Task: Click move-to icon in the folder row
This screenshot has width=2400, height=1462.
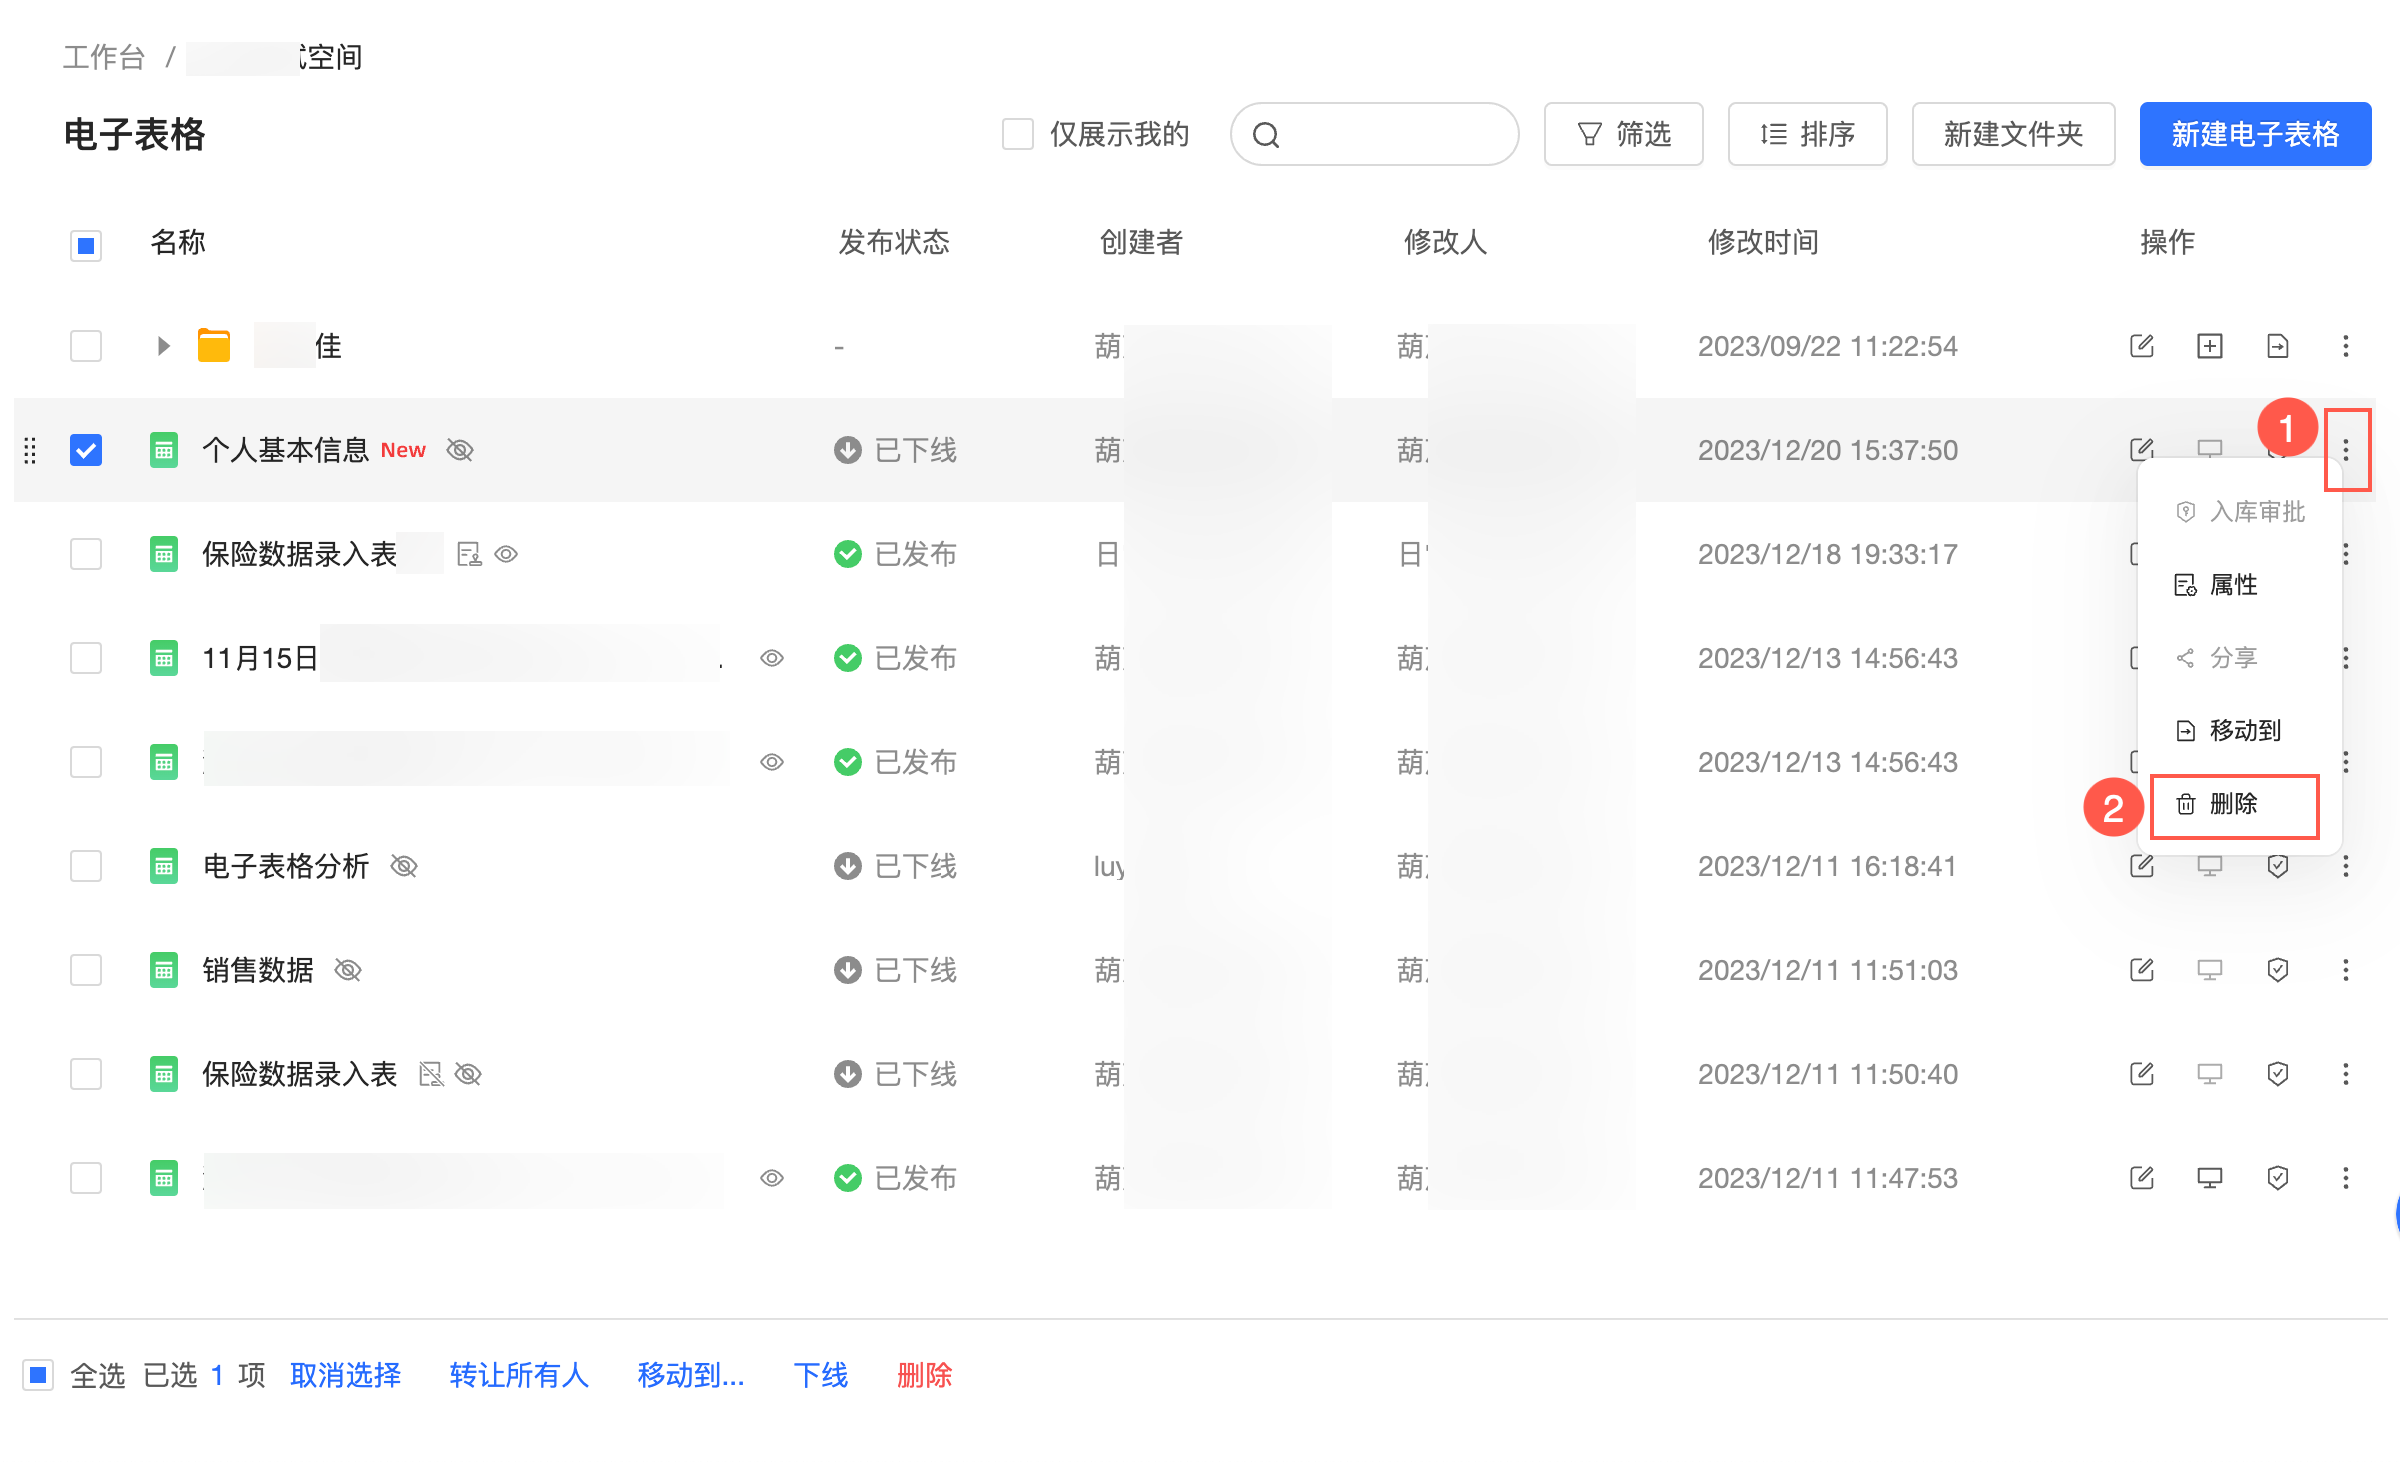Action: point(2277,346)
